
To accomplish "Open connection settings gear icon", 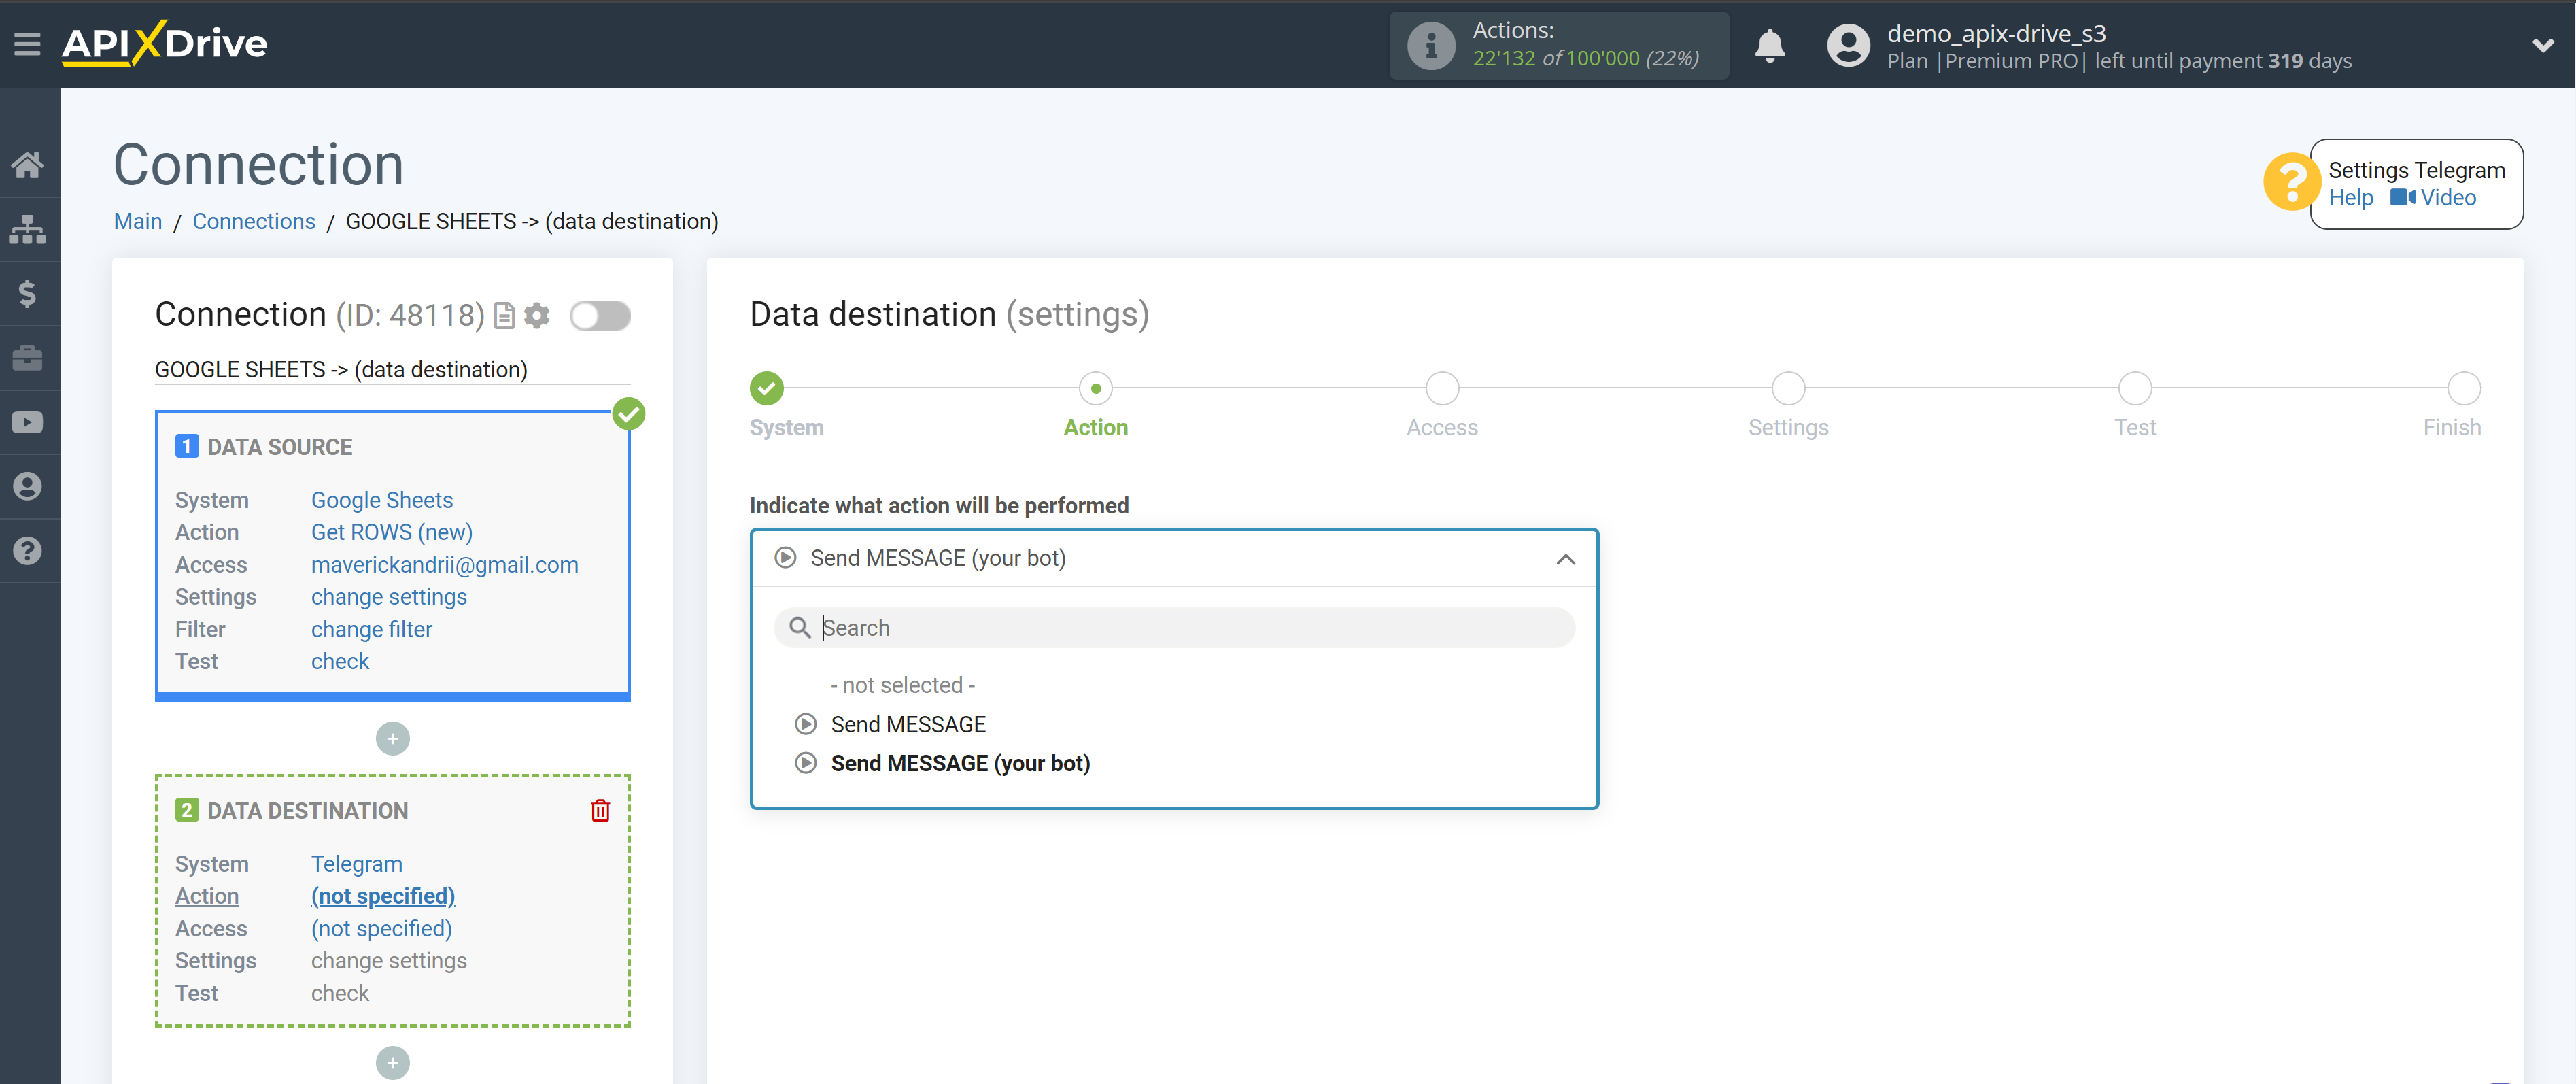I will tap(537, 316).
